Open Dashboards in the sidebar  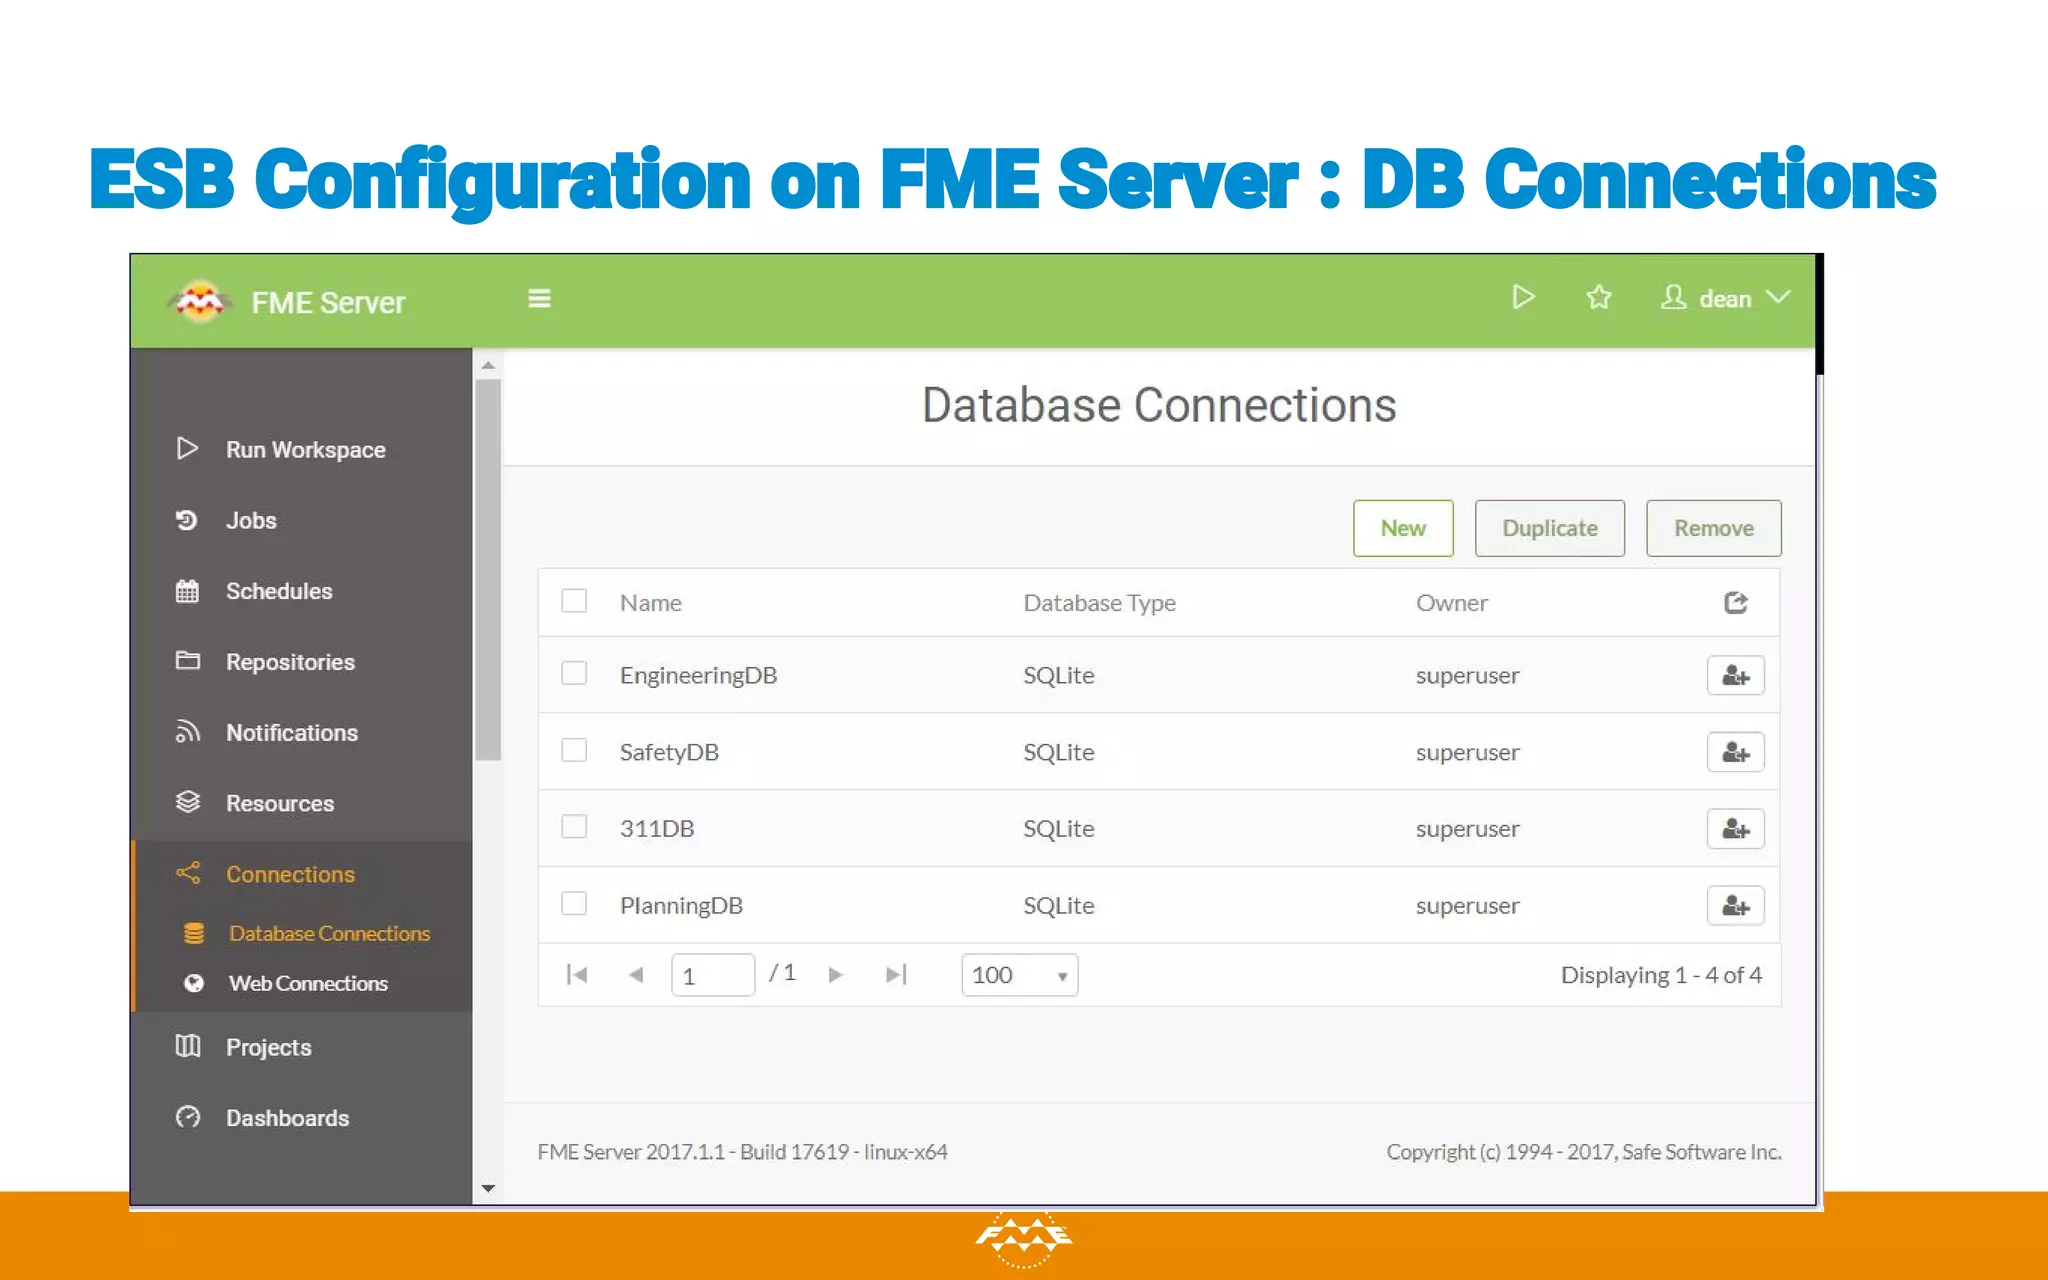(287, 1118)
